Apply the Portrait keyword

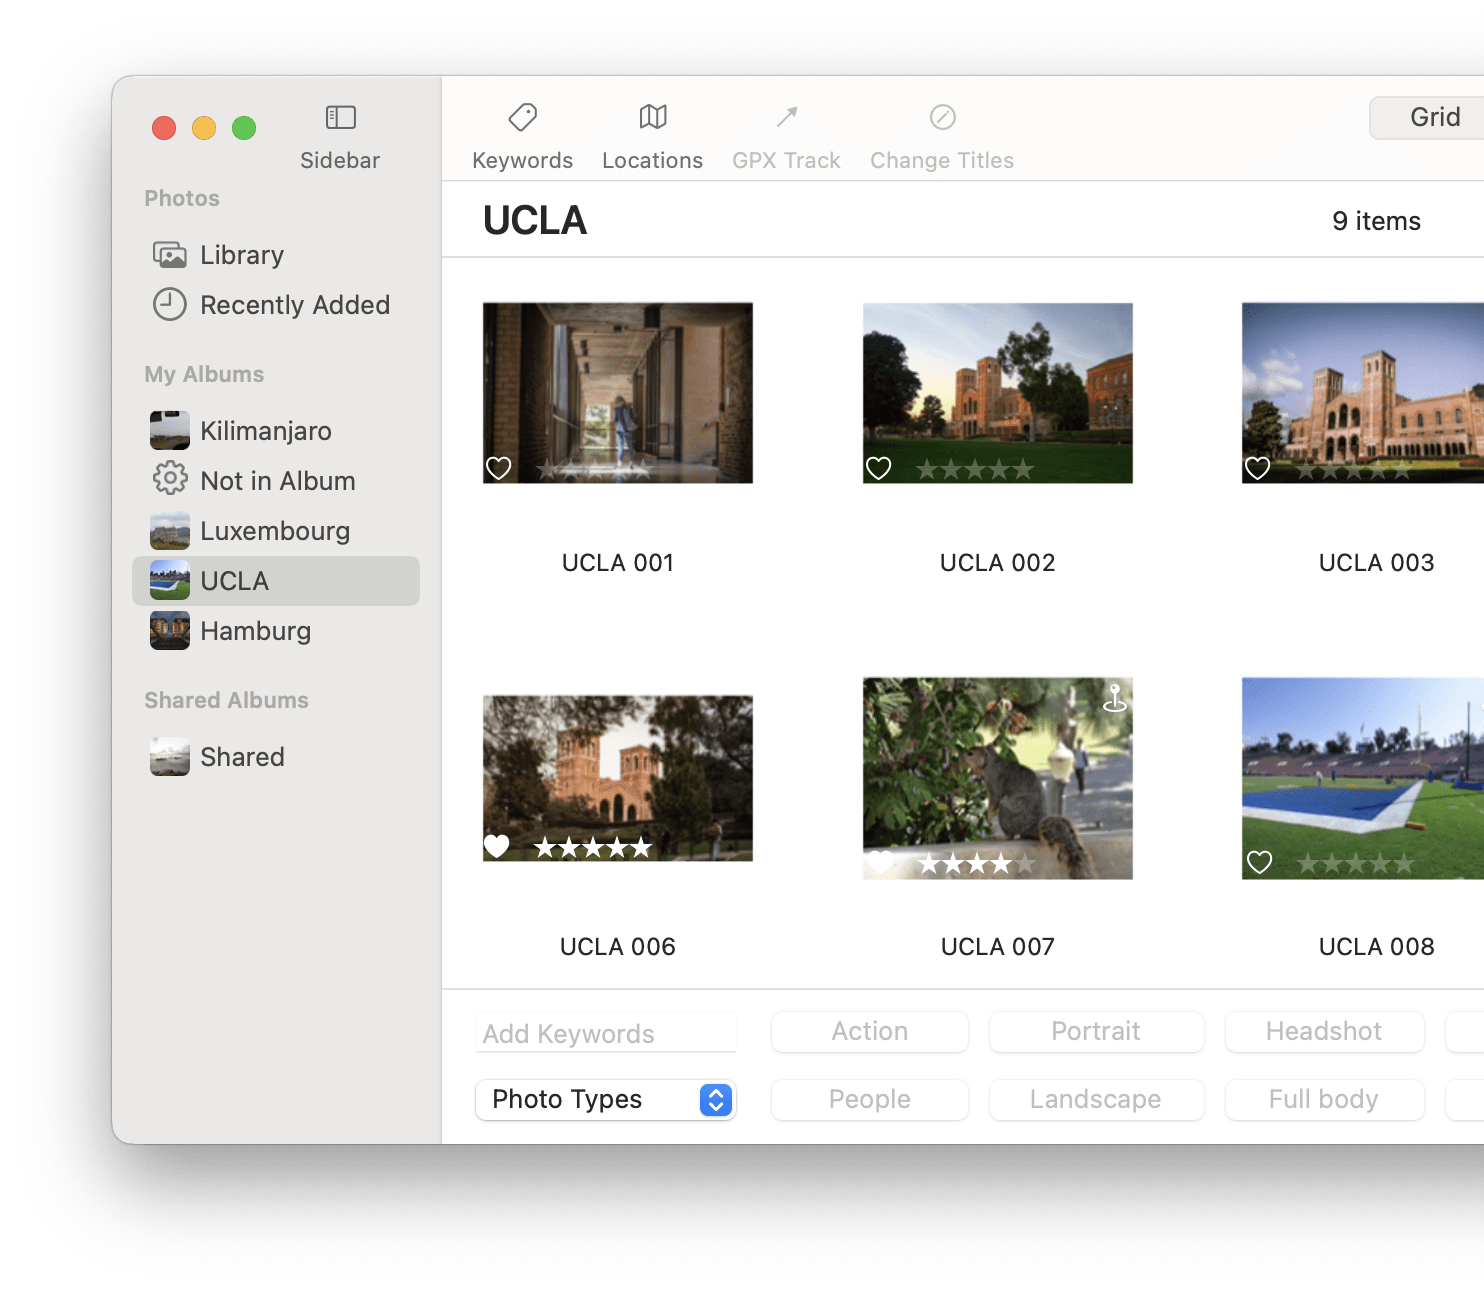pyautogui.click(x=1097, y=1032)
